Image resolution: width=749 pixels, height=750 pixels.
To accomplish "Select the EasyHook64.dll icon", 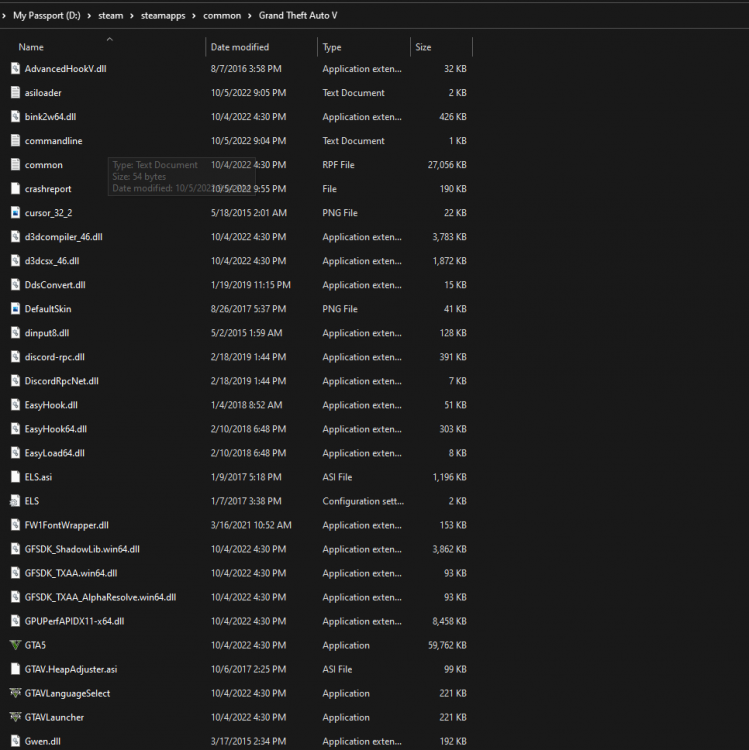I will [15, 429].
